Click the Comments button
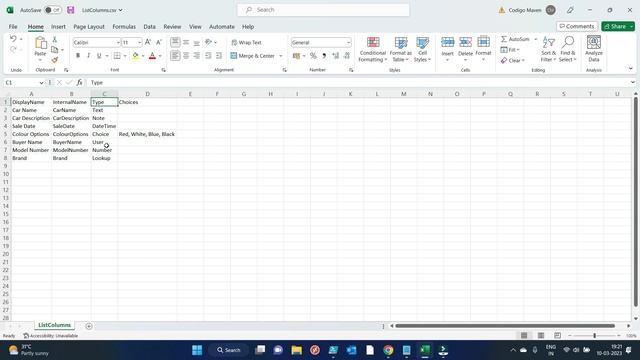Image resolution: width=640 pixels, height=360 pixels. click(577, 26)
